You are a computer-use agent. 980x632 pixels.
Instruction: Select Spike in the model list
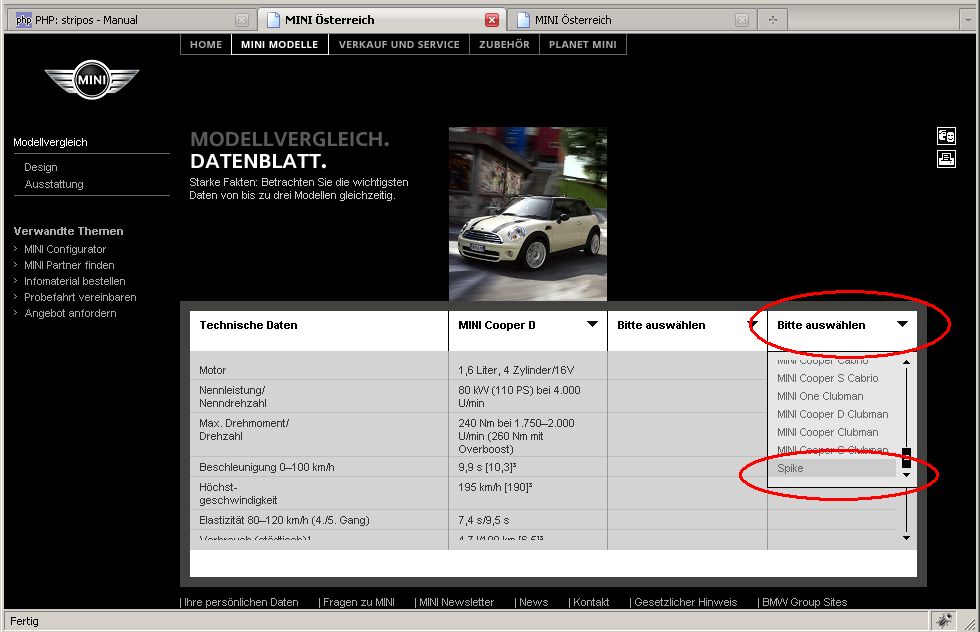[790, 468]
